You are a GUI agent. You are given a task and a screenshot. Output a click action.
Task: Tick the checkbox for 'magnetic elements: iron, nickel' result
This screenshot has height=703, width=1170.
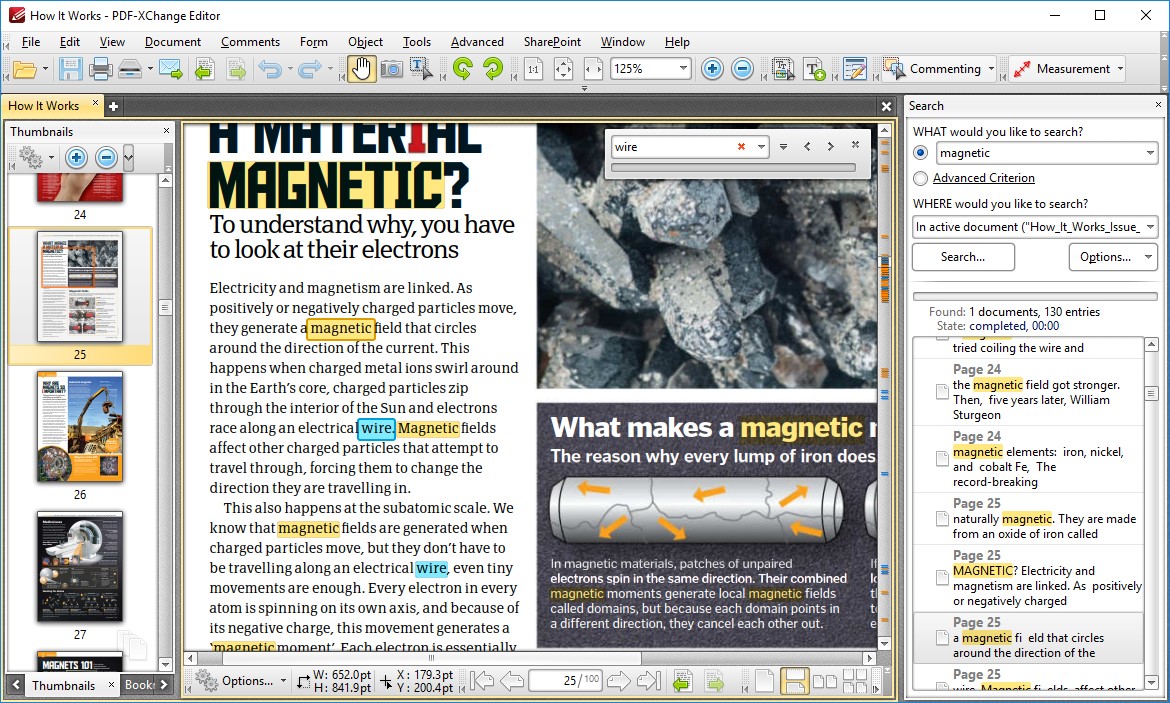coord(942,458)
